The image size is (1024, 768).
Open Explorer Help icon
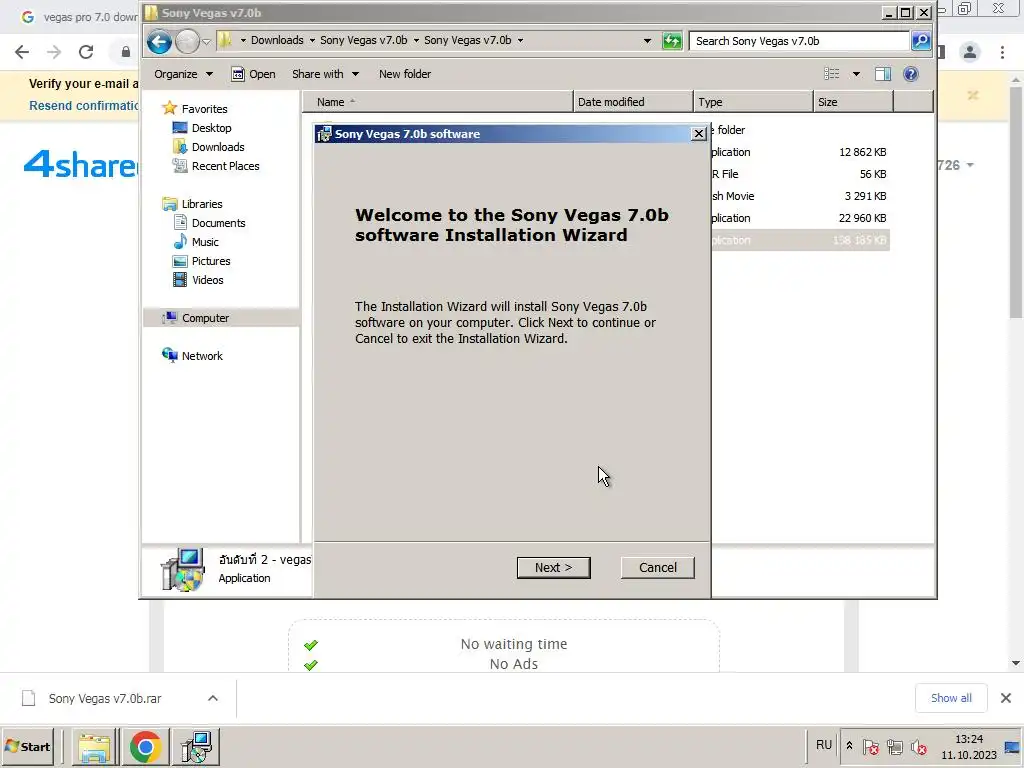click(911, 74)
